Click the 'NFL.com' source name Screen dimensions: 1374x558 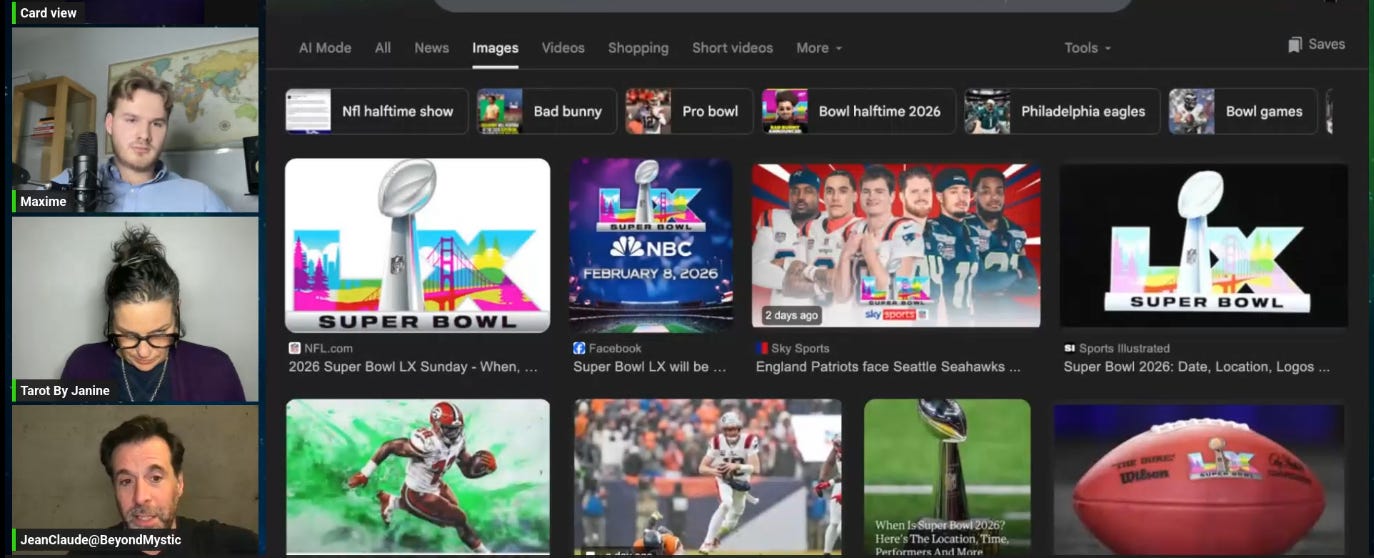(328, 348)
